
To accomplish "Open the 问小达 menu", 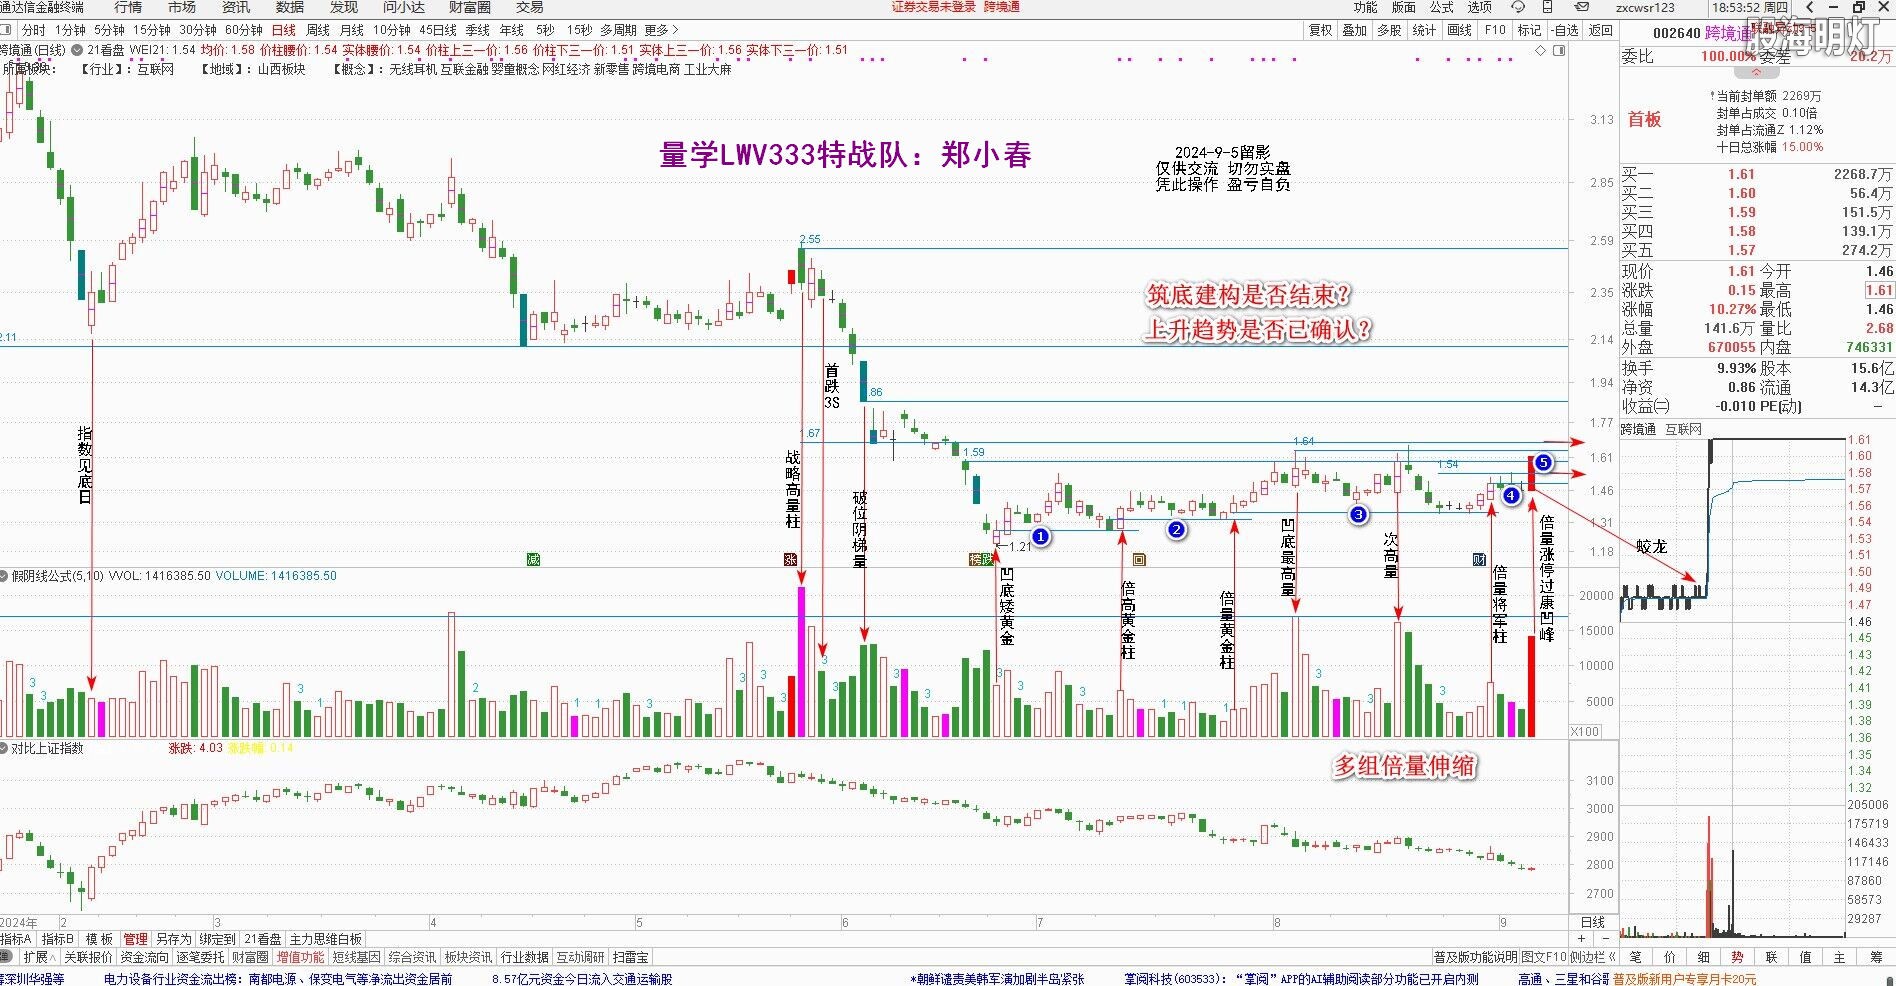I will [x=404, y=7].
